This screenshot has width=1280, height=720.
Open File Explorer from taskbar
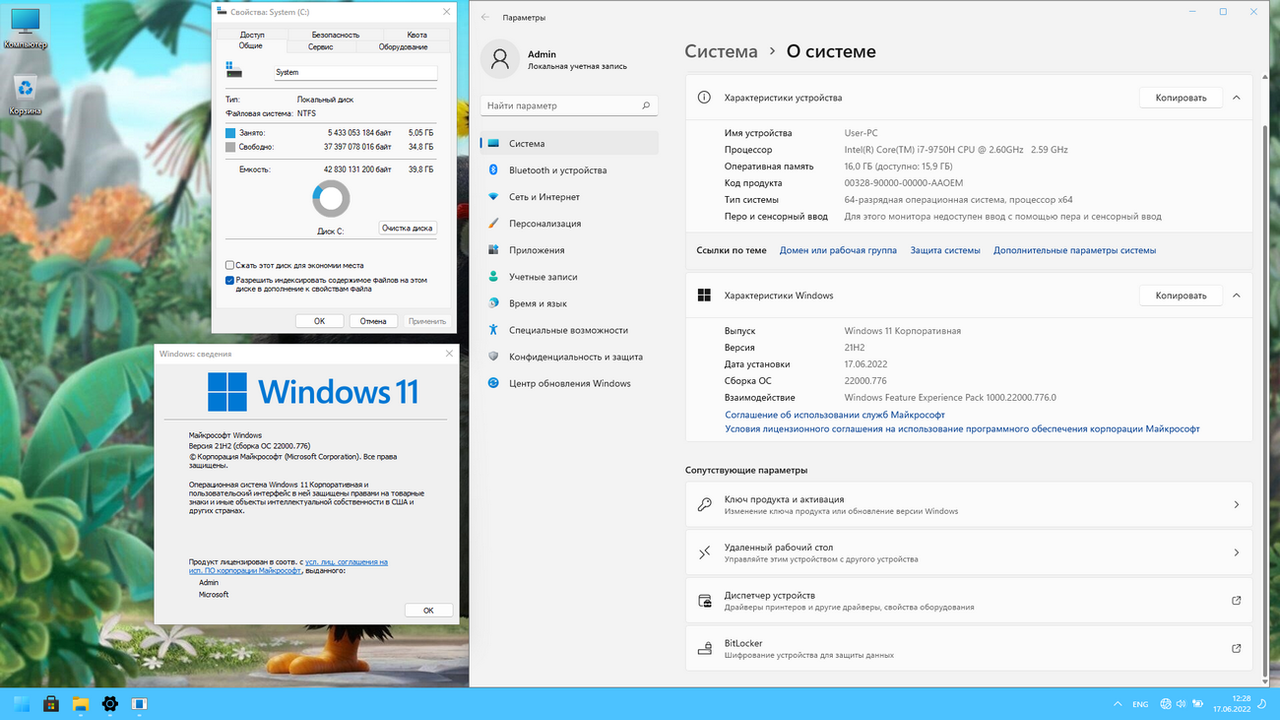80,704
